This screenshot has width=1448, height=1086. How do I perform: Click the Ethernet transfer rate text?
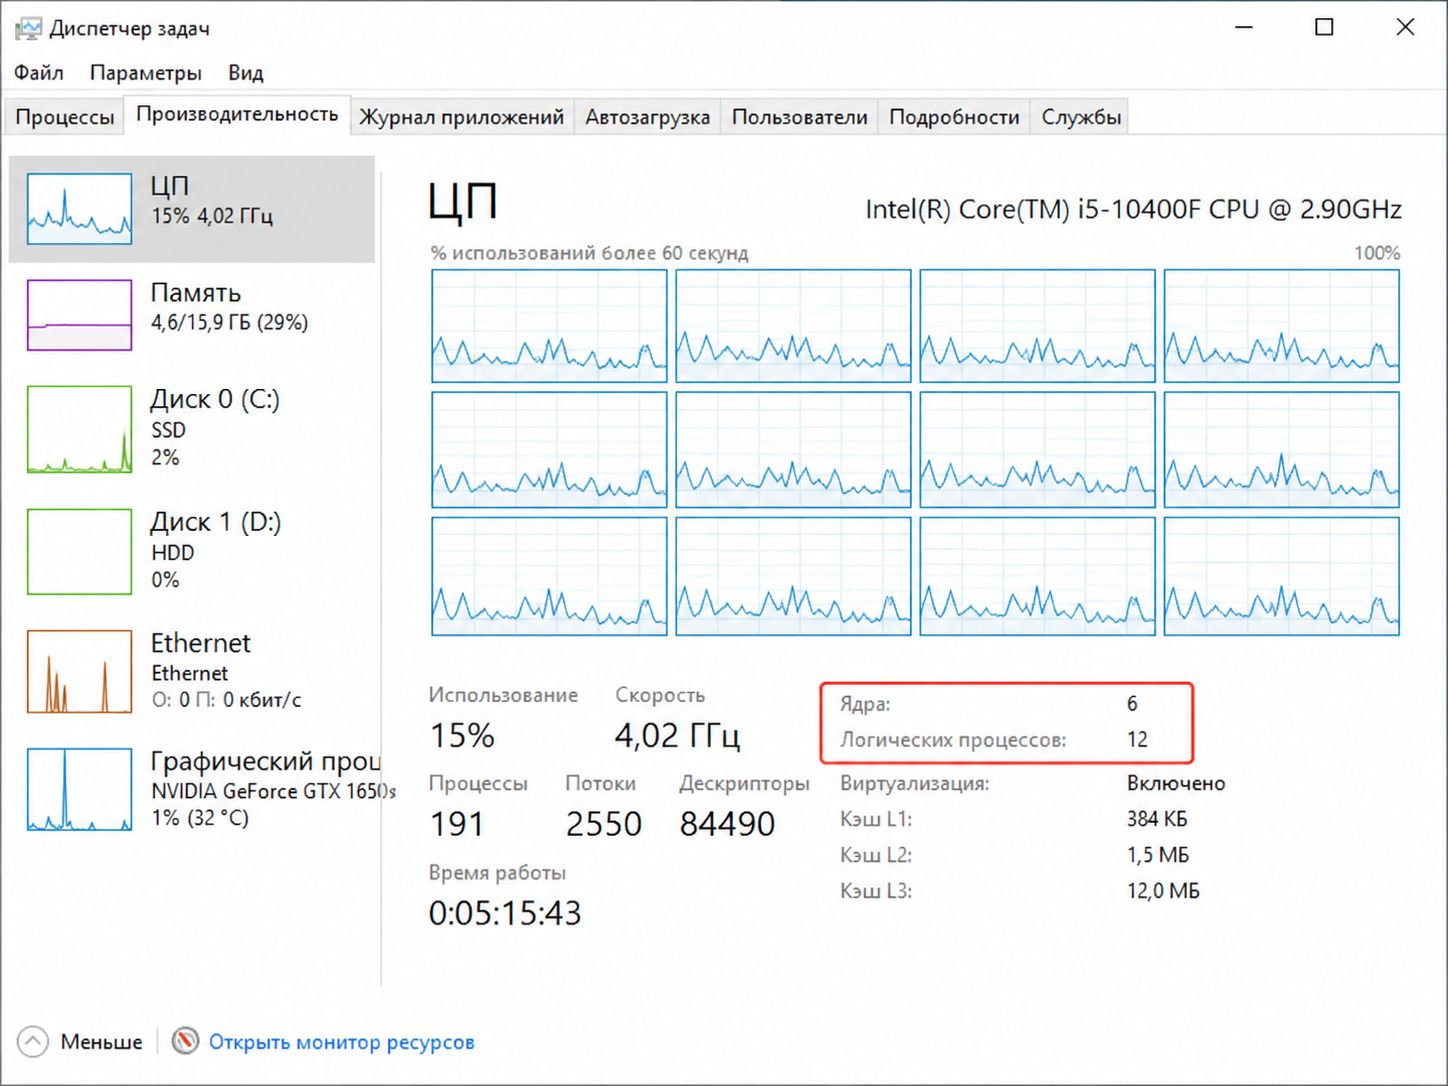click(226, 700)
